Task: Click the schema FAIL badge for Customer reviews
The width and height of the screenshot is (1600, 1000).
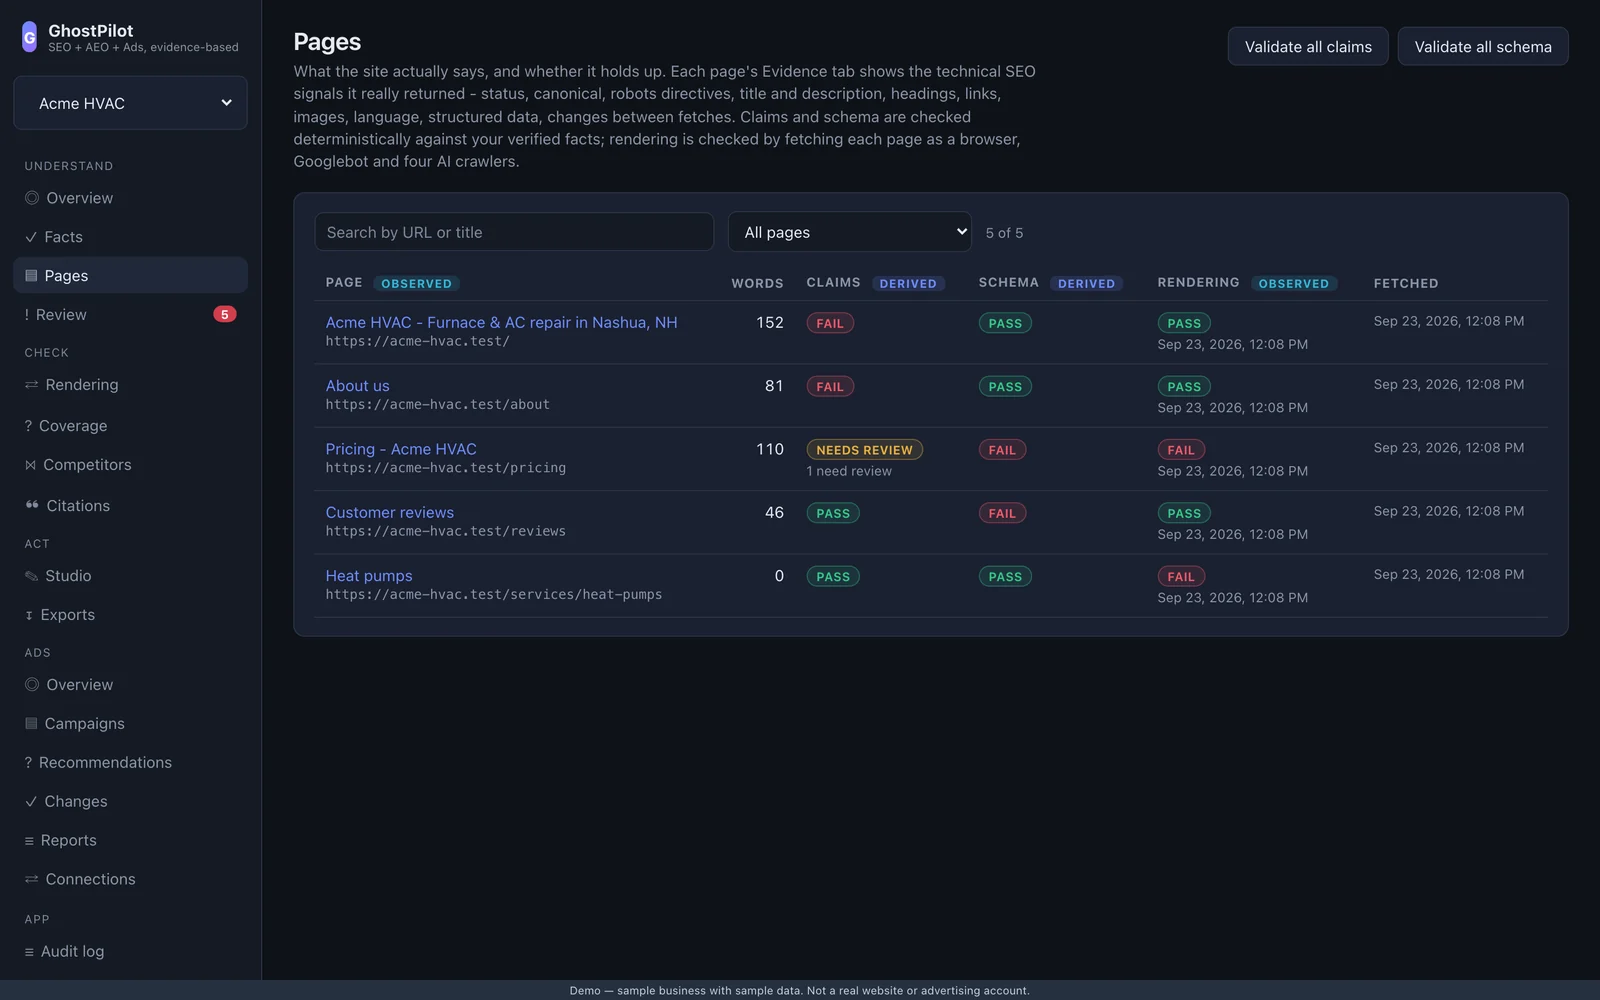Action: pyautogui.click(x=1002, y=513)
